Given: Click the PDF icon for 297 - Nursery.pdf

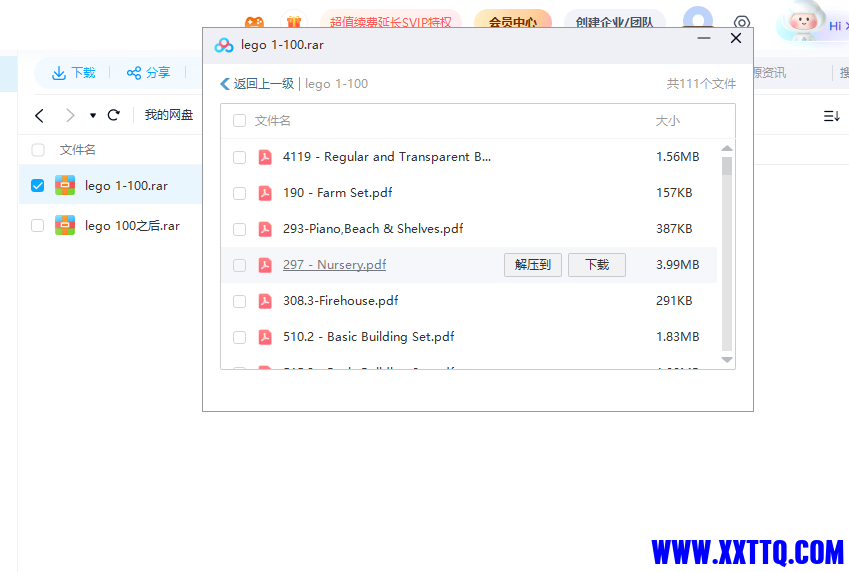Looking at the screenshot, I should [x=265, y=265].
